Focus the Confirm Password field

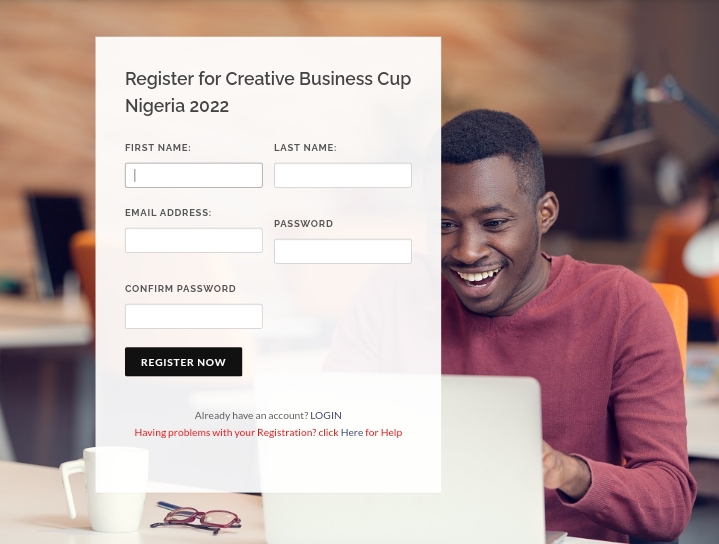(x=194, y=316)
